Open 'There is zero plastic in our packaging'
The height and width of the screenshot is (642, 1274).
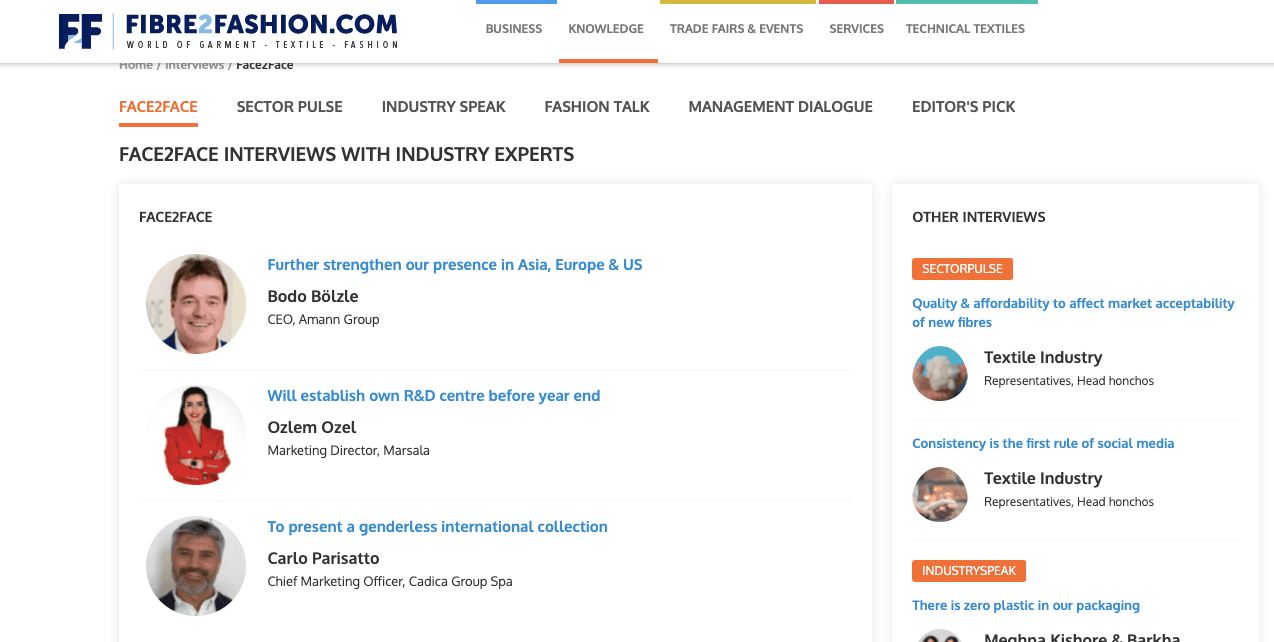click(x=1026, y=605)
